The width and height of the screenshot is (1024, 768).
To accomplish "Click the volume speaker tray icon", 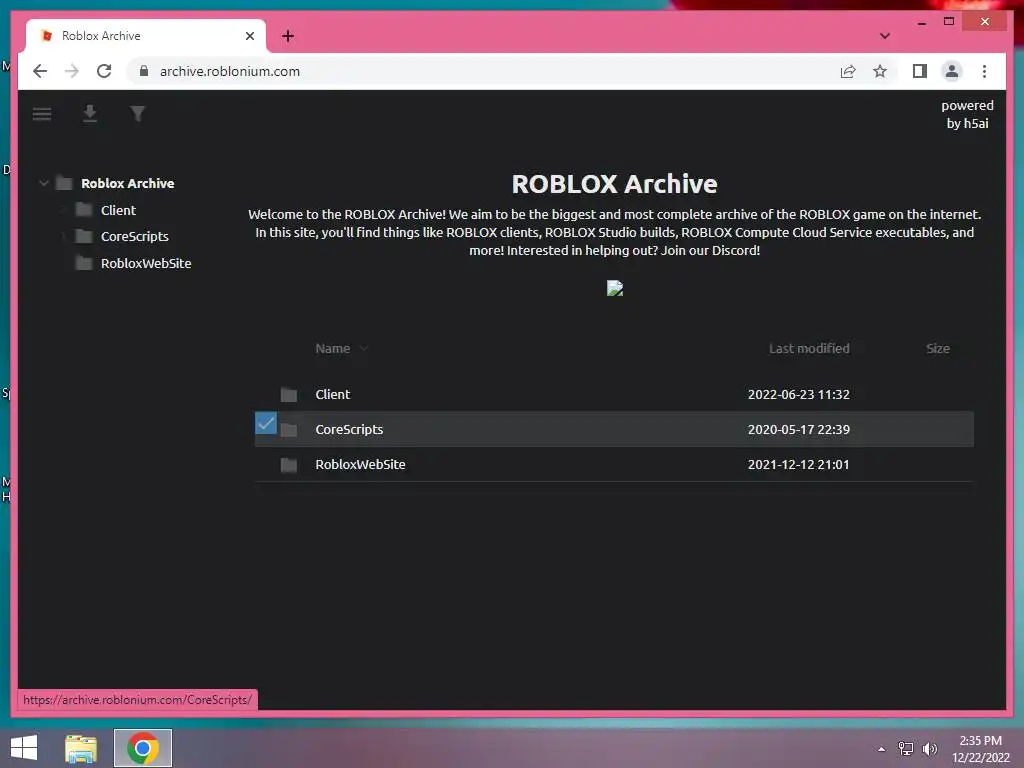I will tap(929, 749).
